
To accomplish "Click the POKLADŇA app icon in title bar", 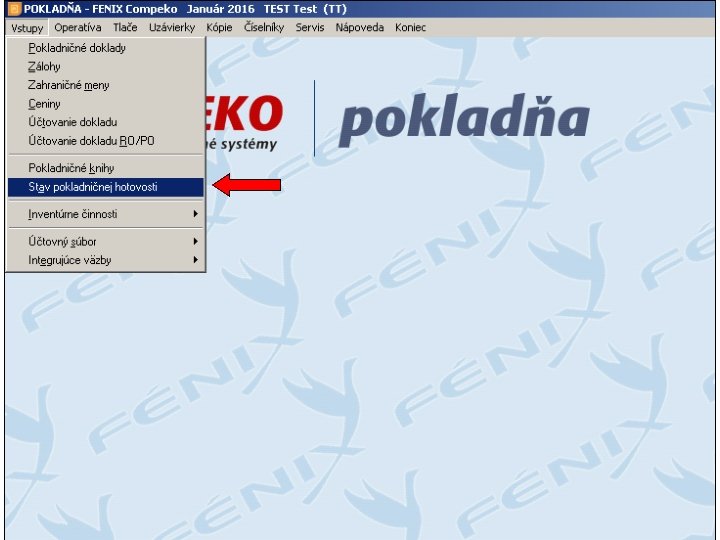I will (15, 9).
